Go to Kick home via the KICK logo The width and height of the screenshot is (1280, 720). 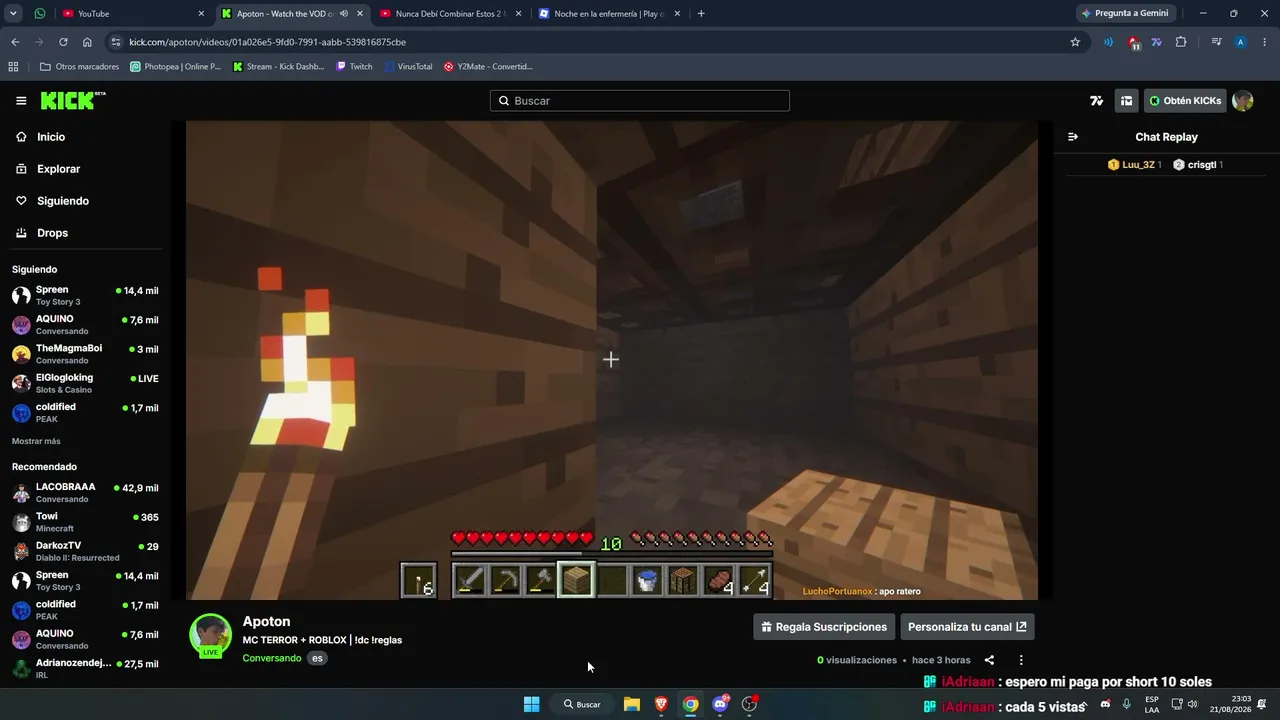(x=72, y=100)
